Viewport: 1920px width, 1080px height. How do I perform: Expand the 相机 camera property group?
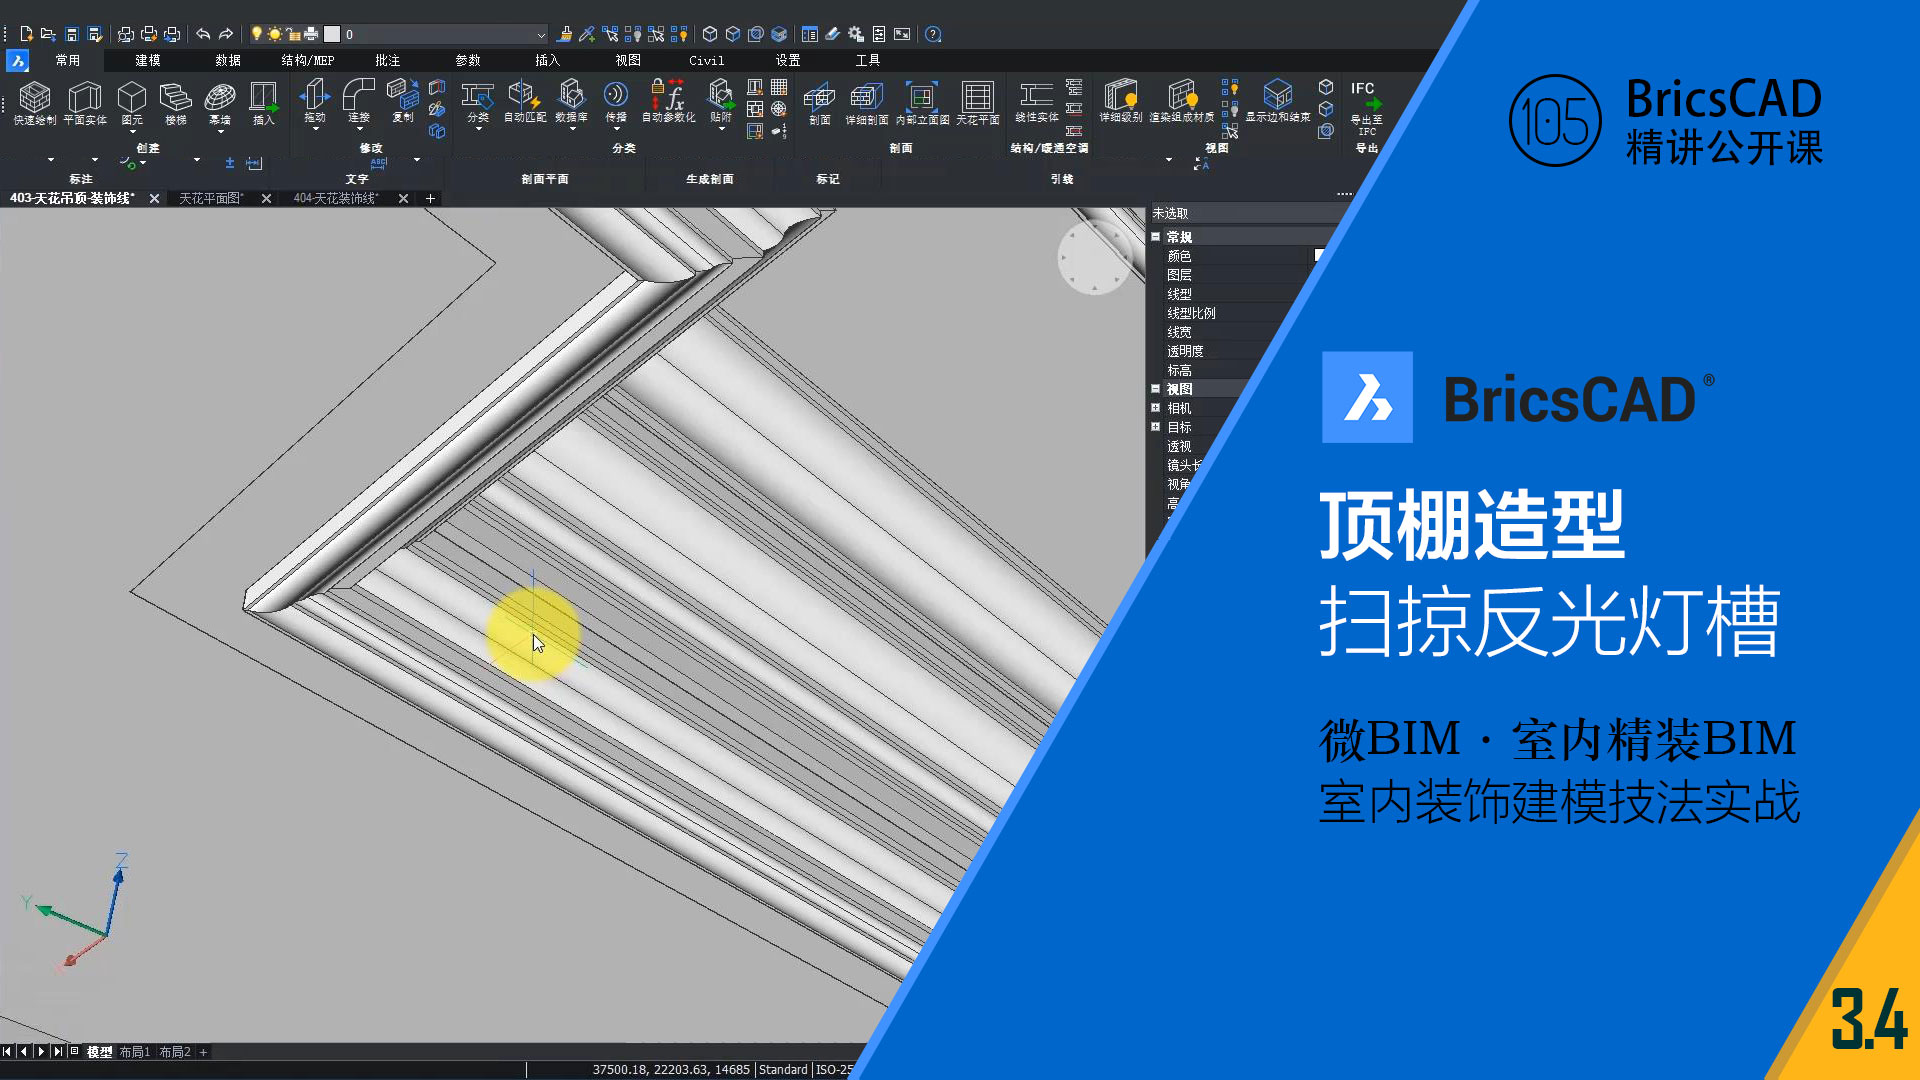pos(1155,408)
